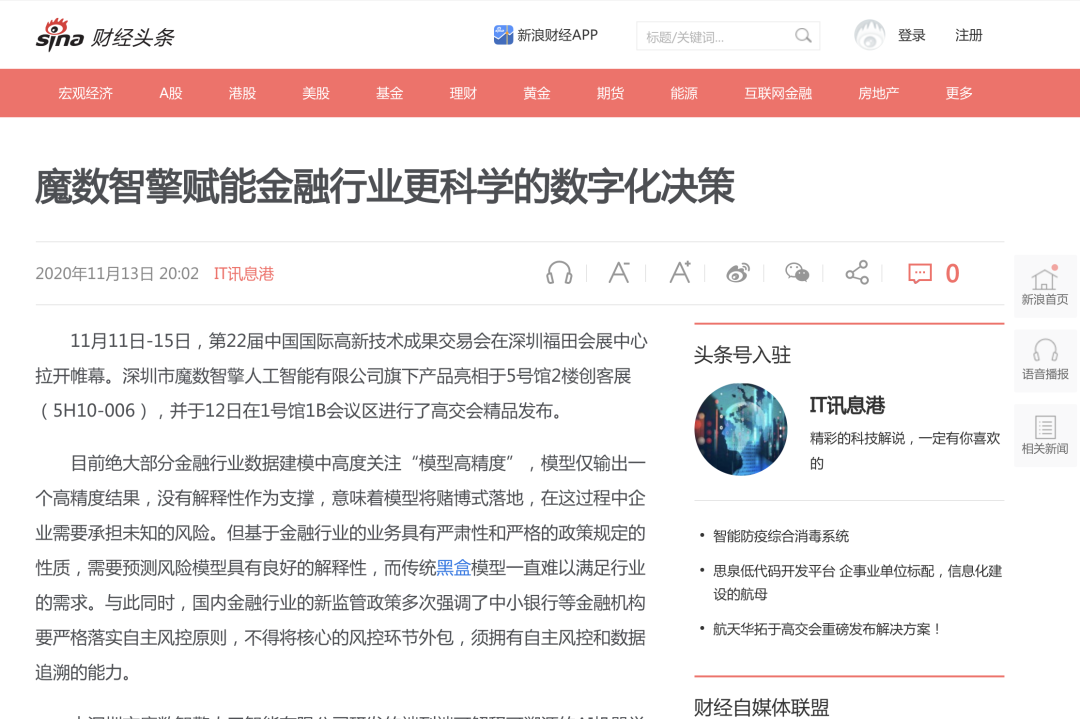Click the 登录 link
This screenshot has width=1080, height=719.
click(911, 35)
